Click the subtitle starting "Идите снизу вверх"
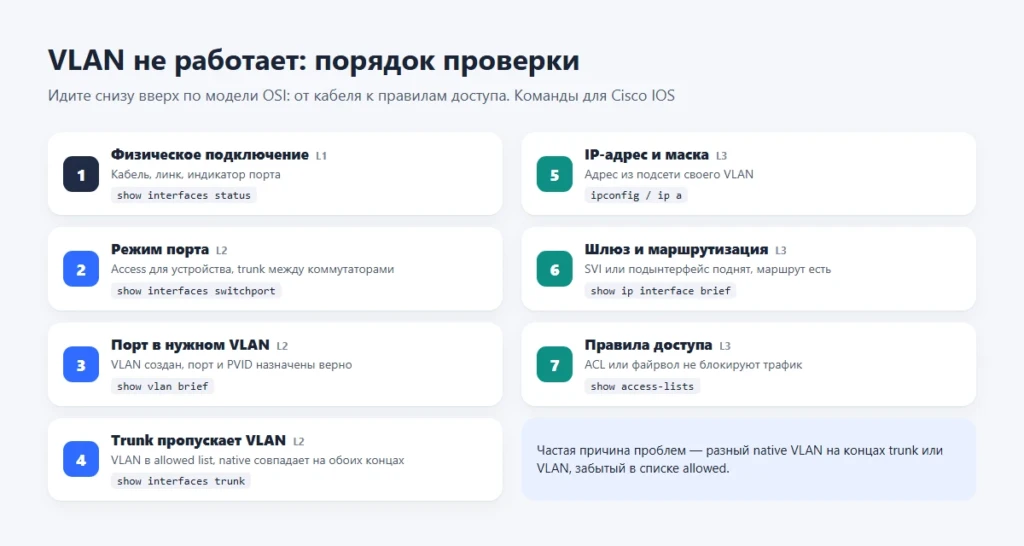The height and width of the screenshot is (546, 1024). pyautogui.click(x=361, y=96)
